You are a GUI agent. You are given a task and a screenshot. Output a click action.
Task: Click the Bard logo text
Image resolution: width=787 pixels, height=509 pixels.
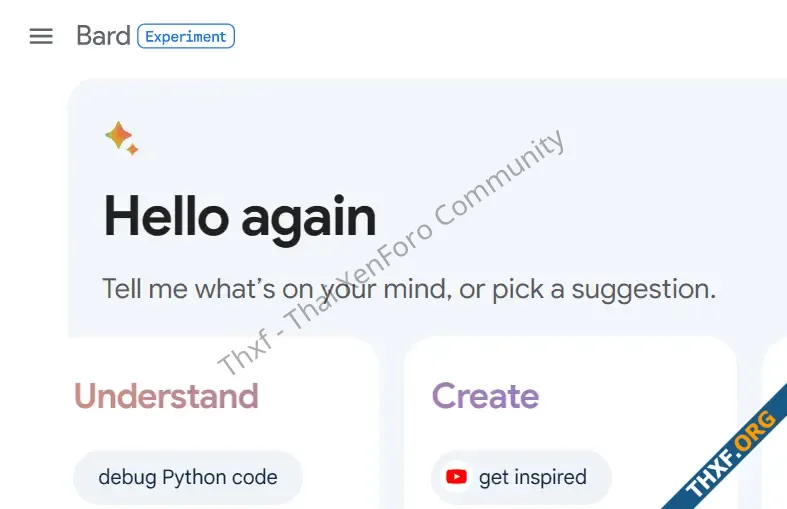pos(103,36)
